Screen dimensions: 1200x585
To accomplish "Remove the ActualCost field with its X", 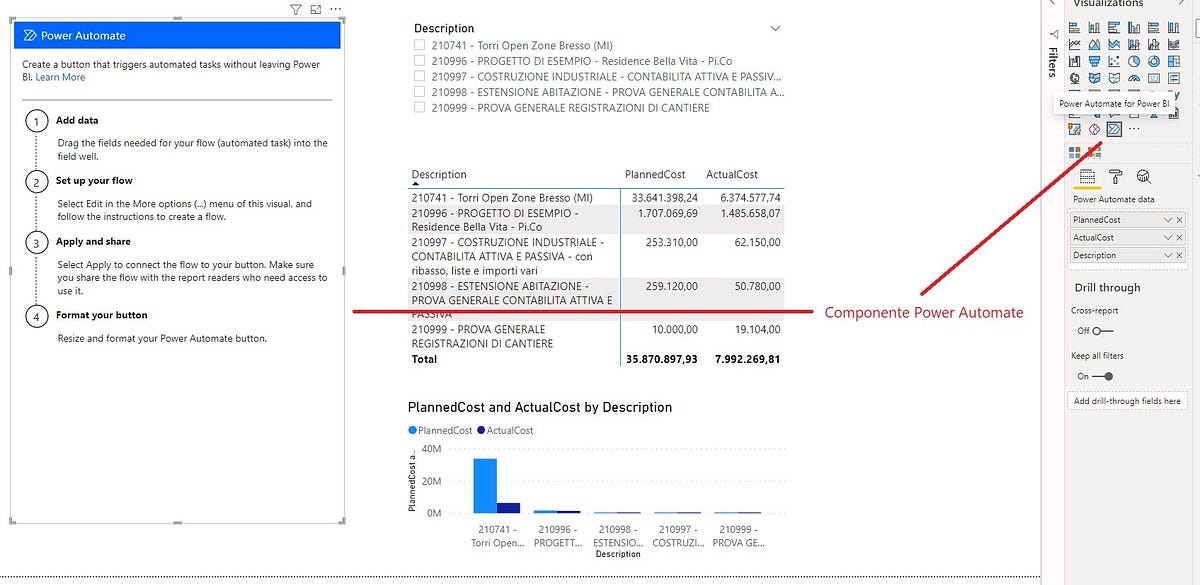I will click(1180, 237).
